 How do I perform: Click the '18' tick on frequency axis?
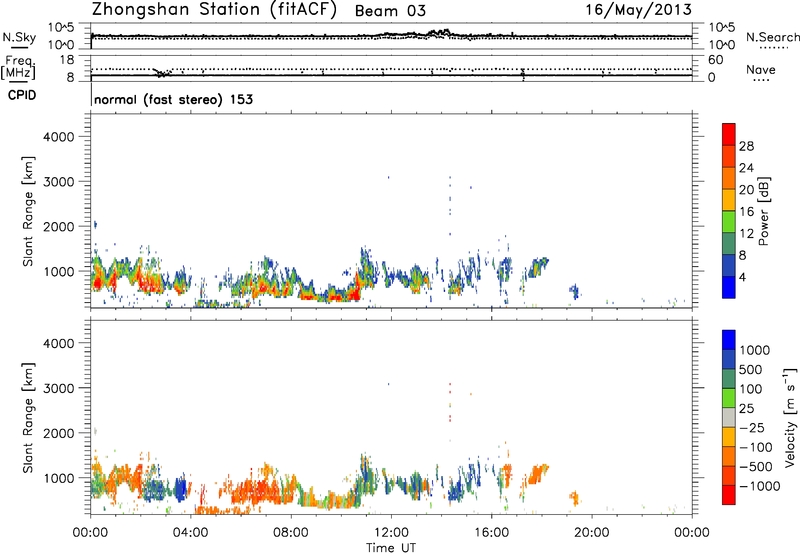click(67, 60)
